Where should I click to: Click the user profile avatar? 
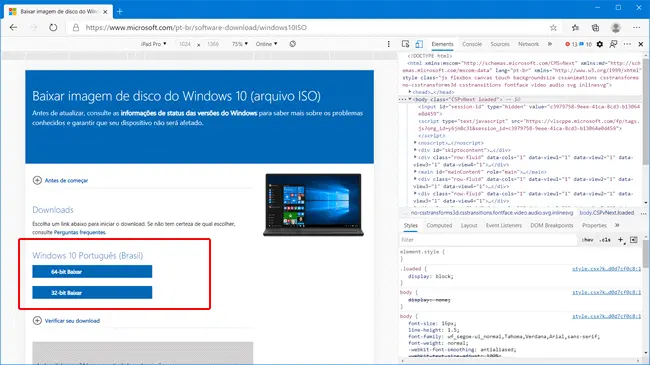(616, 28)
